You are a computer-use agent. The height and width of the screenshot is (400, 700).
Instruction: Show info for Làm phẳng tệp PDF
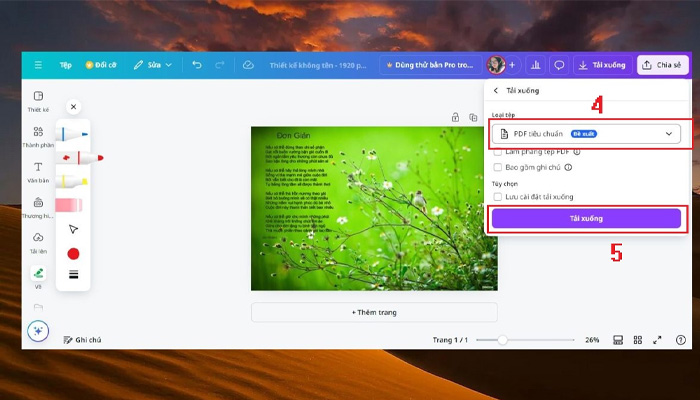click(577, 152)
